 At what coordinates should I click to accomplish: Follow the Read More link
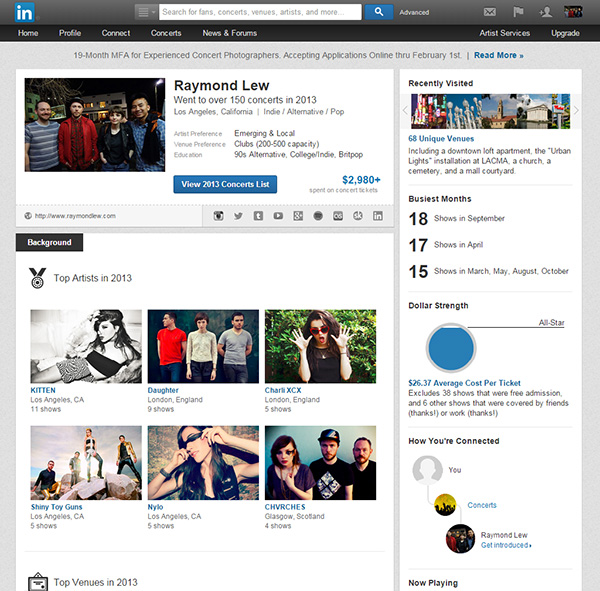pos(498,56)
